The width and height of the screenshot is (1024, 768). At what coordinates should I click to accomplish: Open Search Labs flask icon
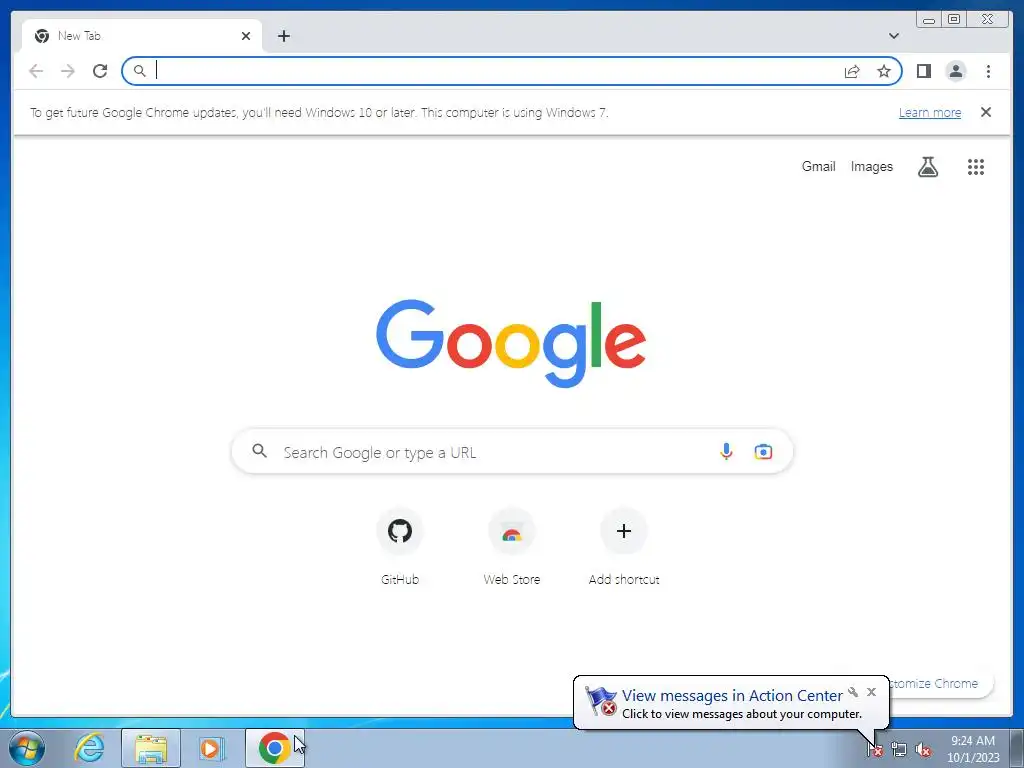[927, 167]
